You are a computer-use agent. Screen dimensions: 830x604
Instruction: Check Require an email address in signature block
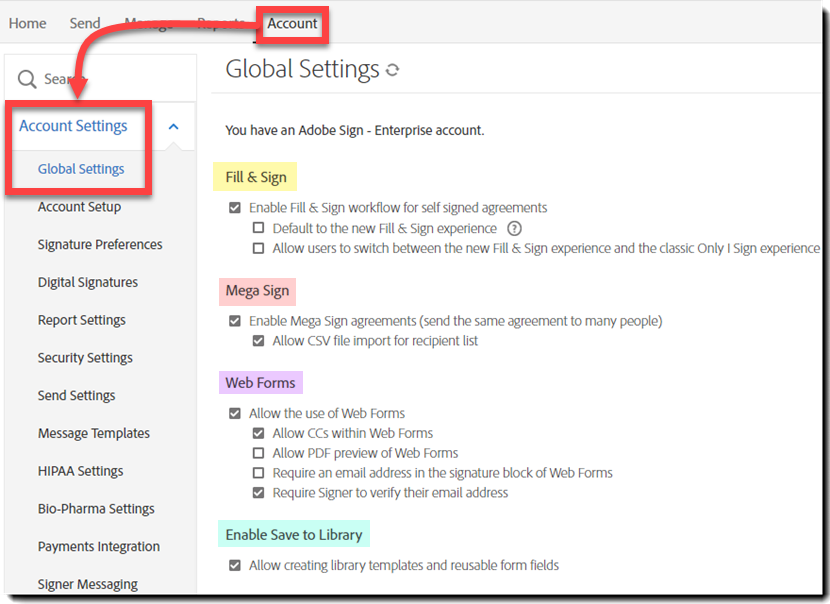pos(258,473)
